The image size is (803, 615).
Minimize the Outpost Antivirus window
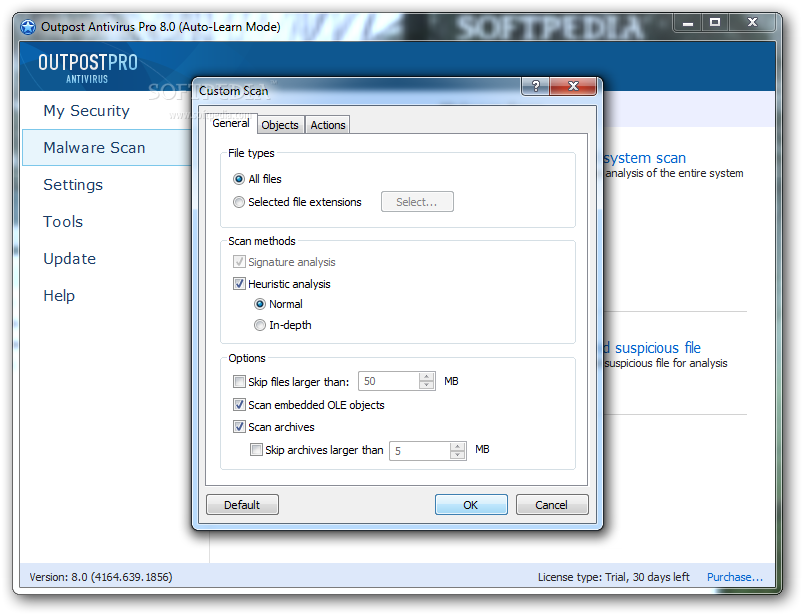coord(688,23)
